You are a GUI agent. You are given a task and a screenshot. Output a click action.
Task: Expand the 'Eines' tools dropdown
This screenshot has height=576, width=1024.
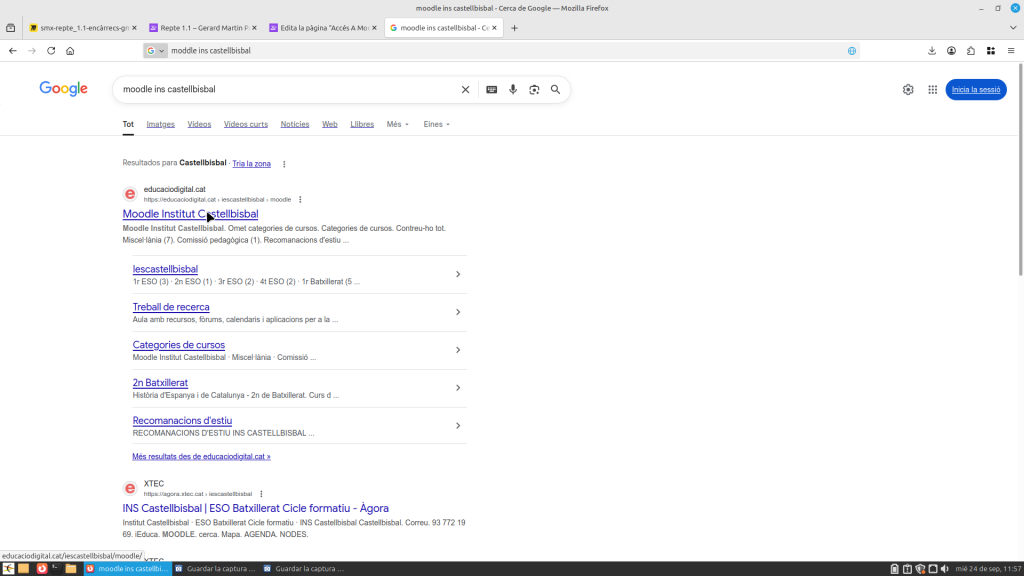tap(436, 125)
